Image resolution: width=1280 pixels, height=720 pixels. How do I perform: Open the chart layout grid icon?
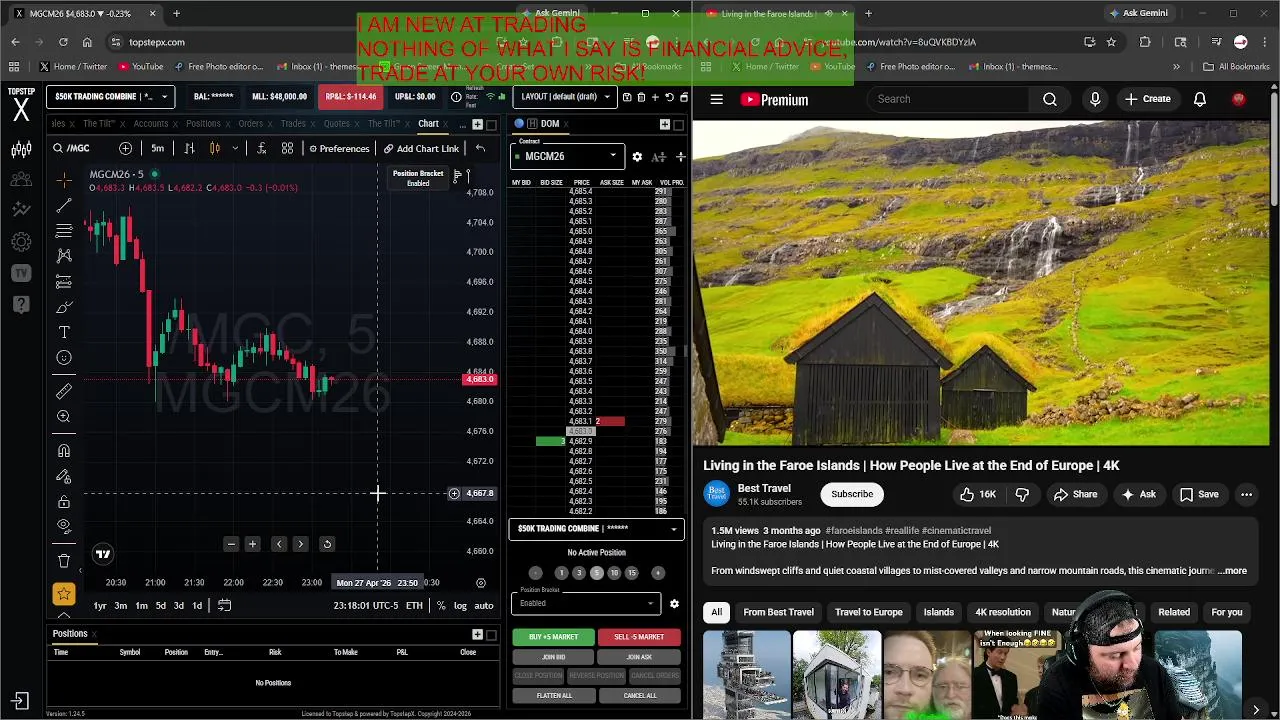(287, 149)
